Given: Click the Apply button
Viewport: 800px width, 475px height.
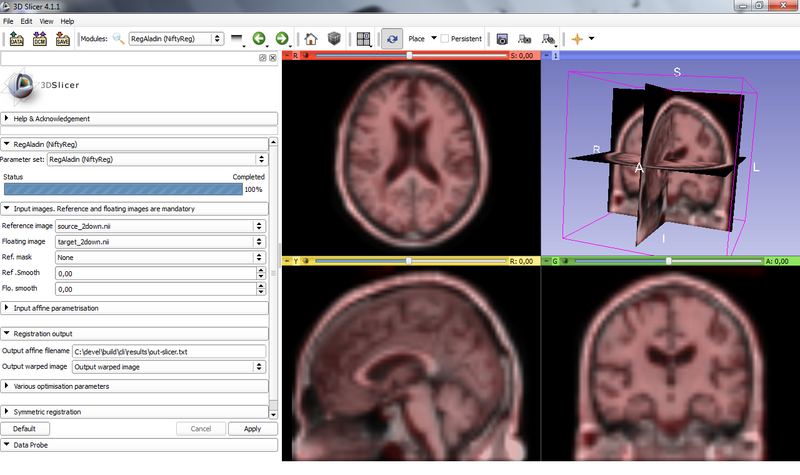Looking at the screenshot, I should tap(252, 428).
